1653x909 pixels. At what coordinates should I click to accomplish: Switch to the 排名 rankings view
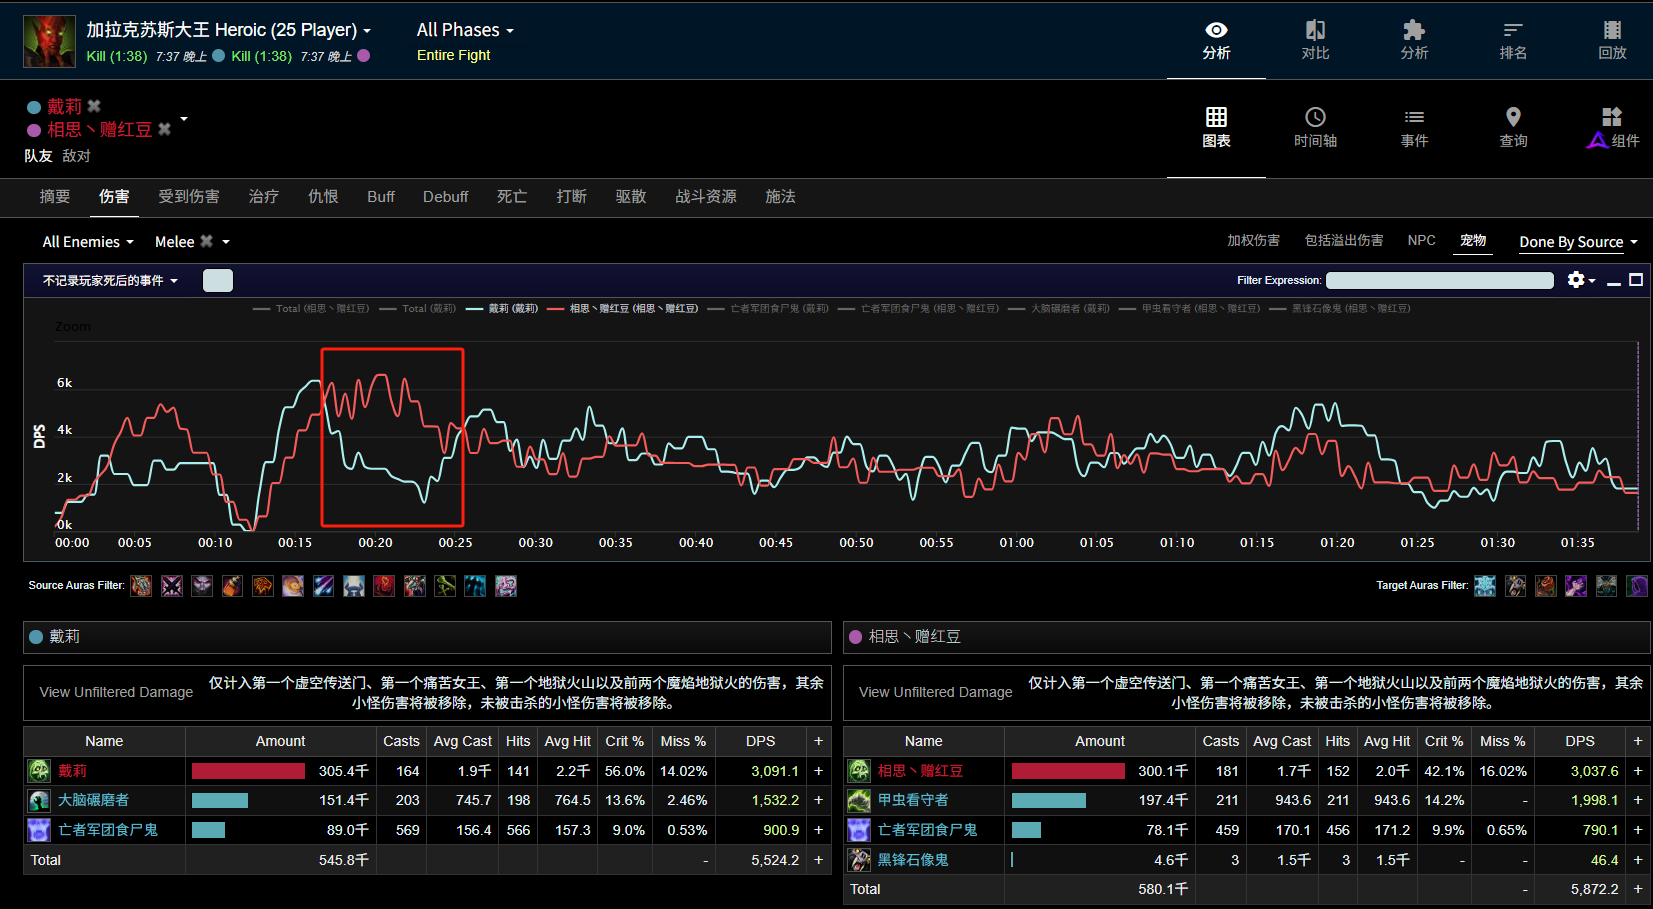[1513, 40]
